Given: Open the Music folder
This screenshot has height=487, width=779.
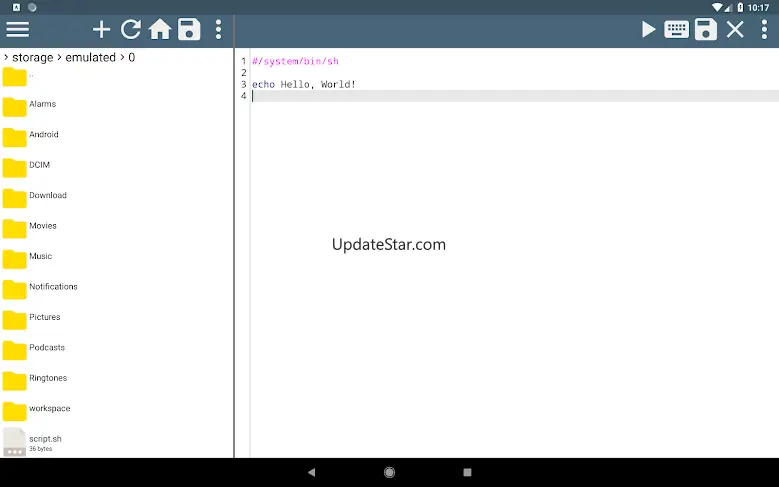Looking at the screenshot, I should 117,258.
